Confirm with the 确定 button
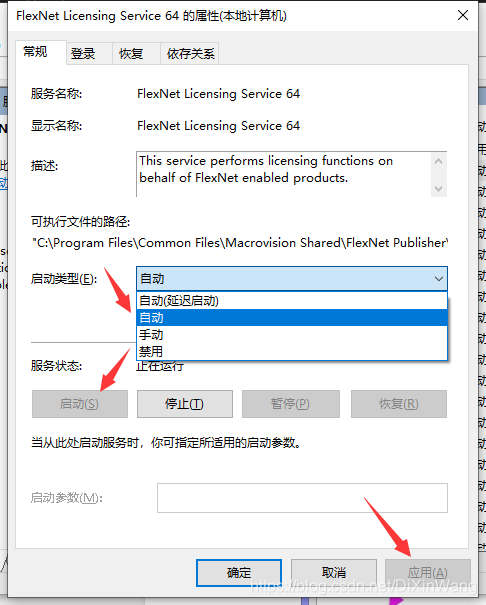Viewport: 486px width, 605px height. point(239,573)
